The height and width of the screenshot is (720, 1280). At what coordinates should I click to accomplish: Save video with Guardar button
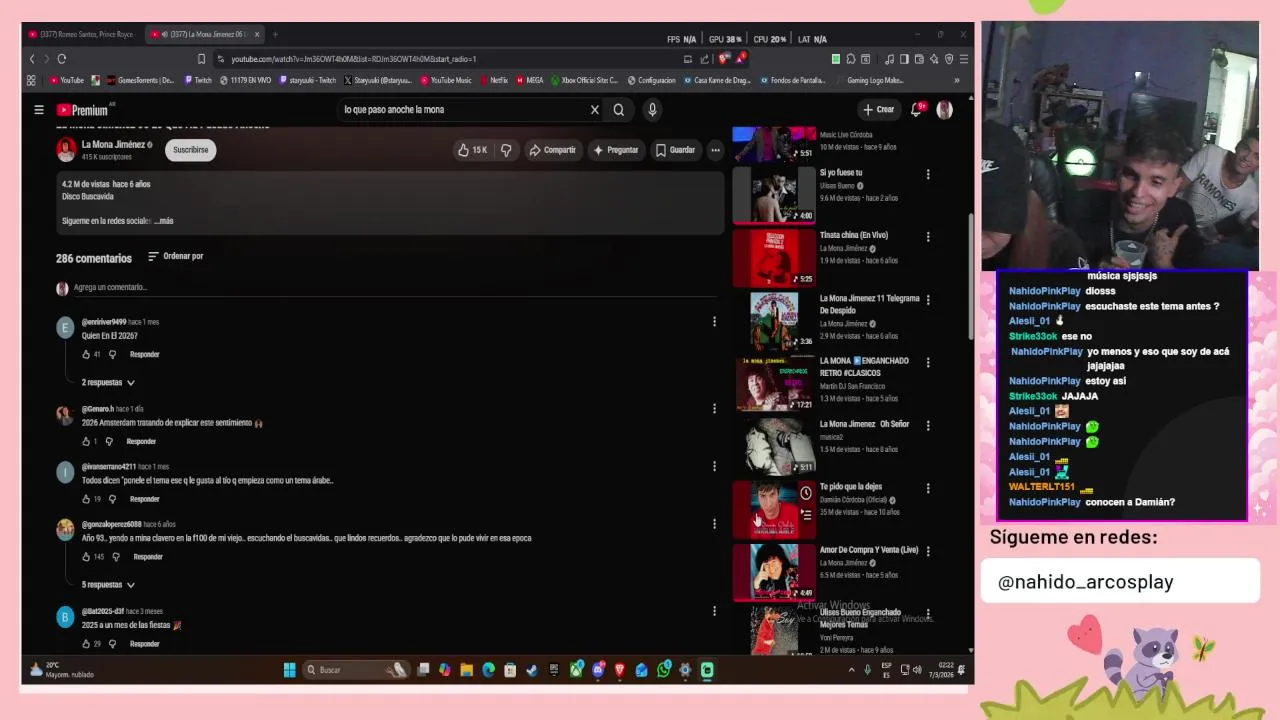[675, 150]
